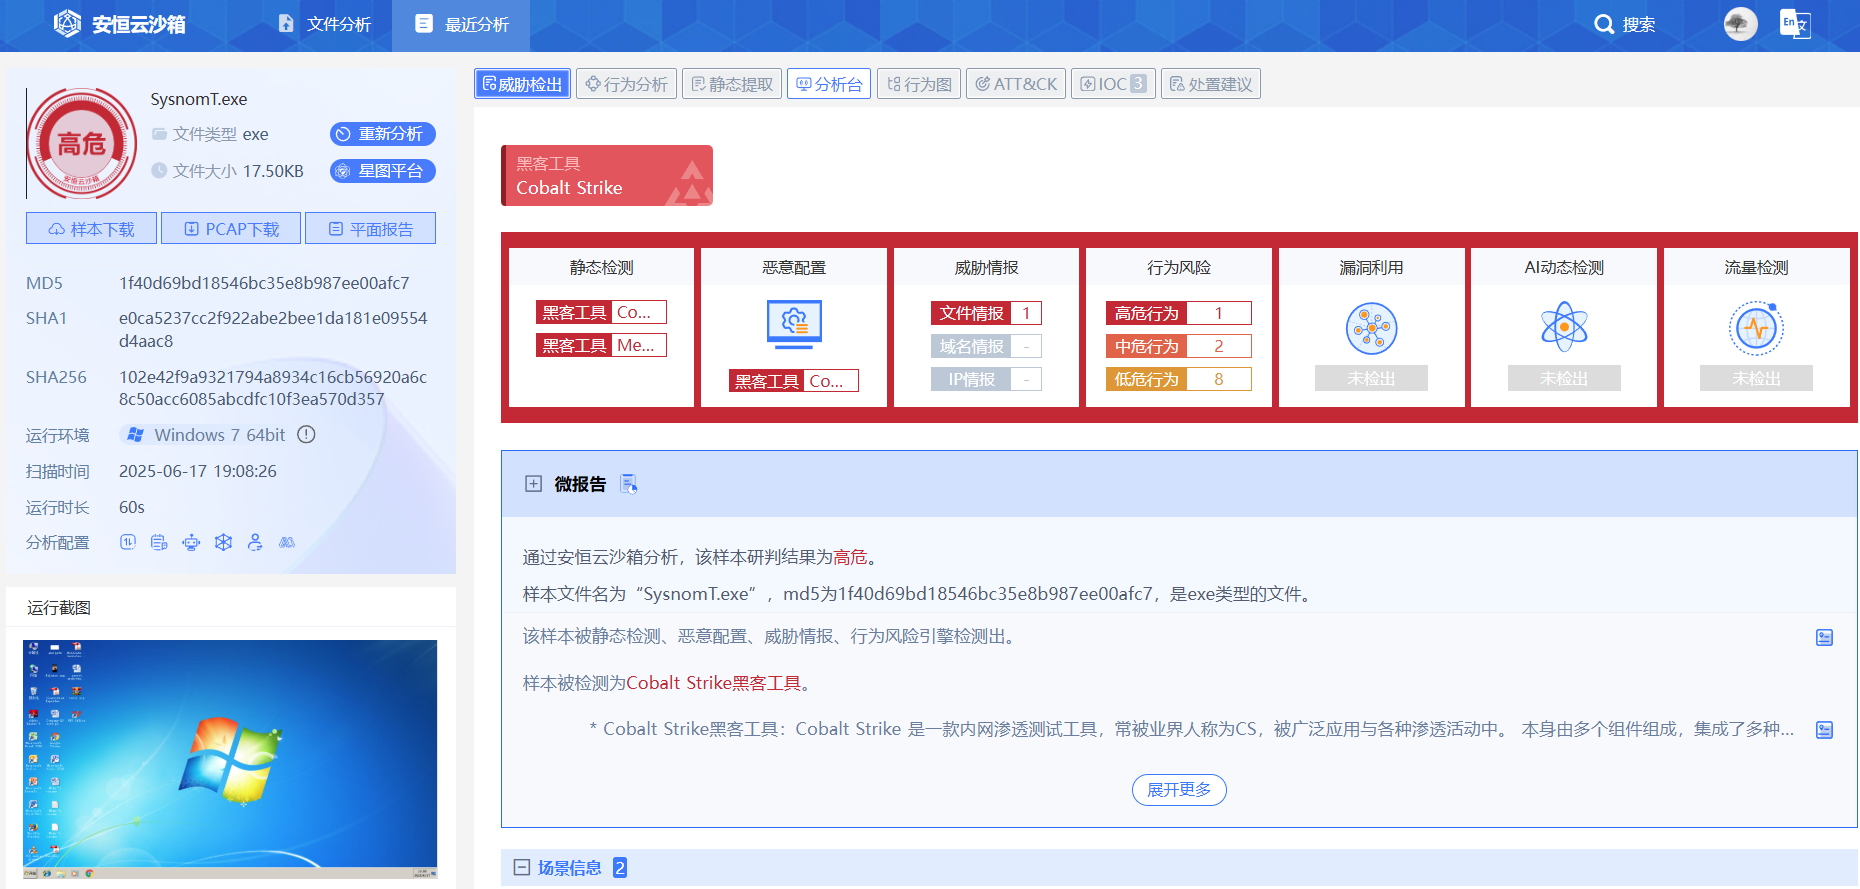Click the network traffic icon in 分析配置
The width and height of the screenshot is (1860, 889).
click(128, 542)
